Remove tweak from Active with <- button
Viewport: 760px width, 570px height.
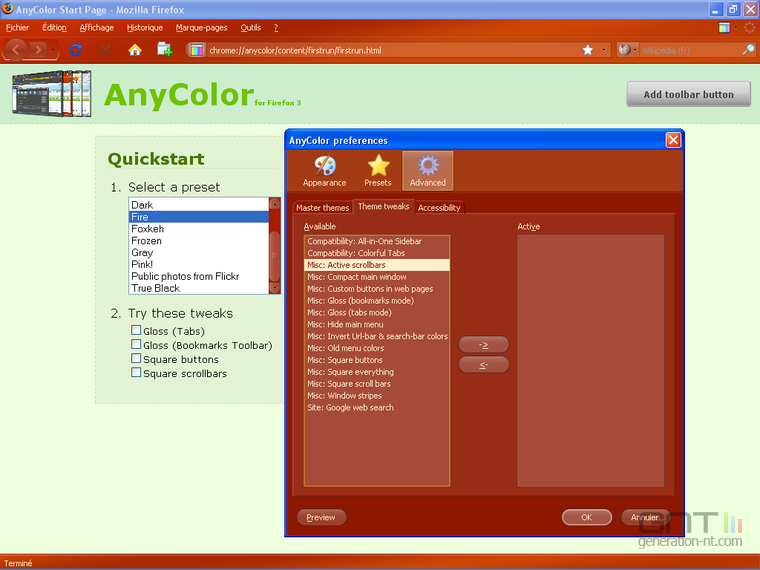click(484, 364)
